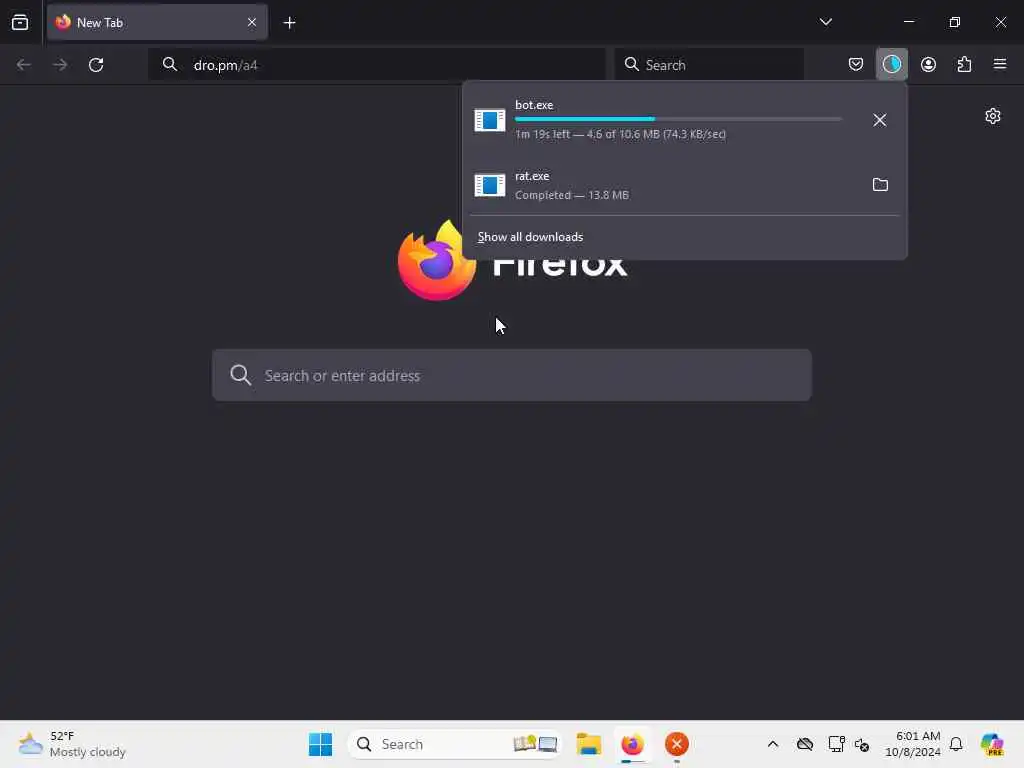
Task: Restore down the Firefox window
Action: (x=954, y=22)
